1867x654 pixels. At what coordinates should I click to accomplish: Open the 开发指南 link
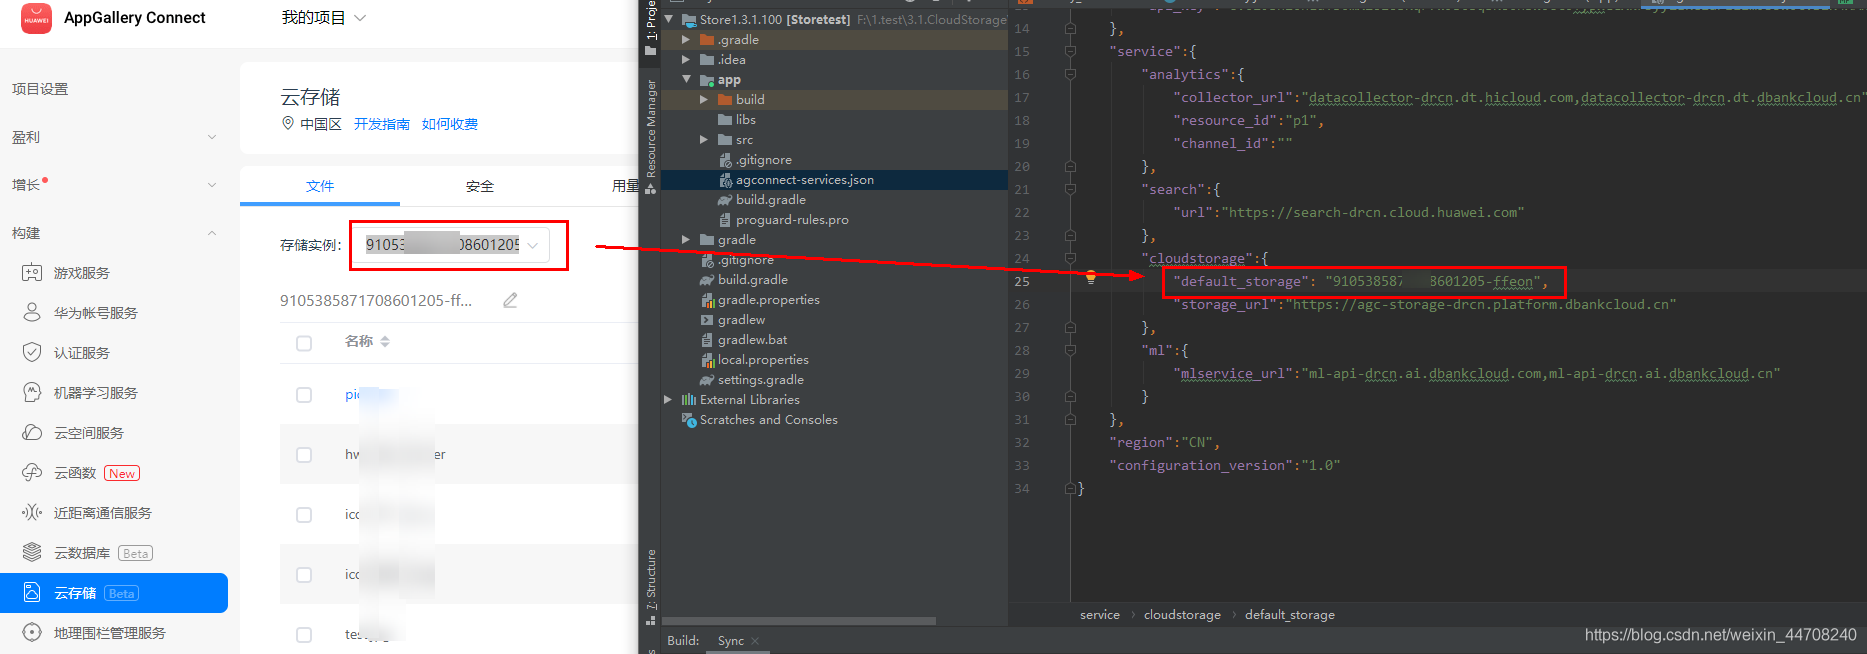coord(382,124)
